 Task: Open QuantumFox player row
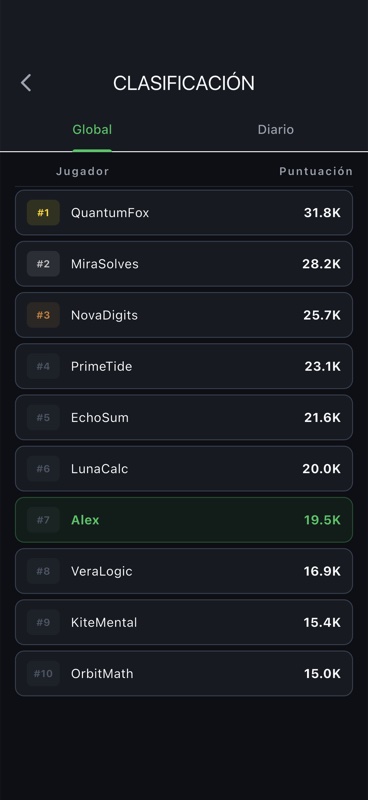point(184,213)
